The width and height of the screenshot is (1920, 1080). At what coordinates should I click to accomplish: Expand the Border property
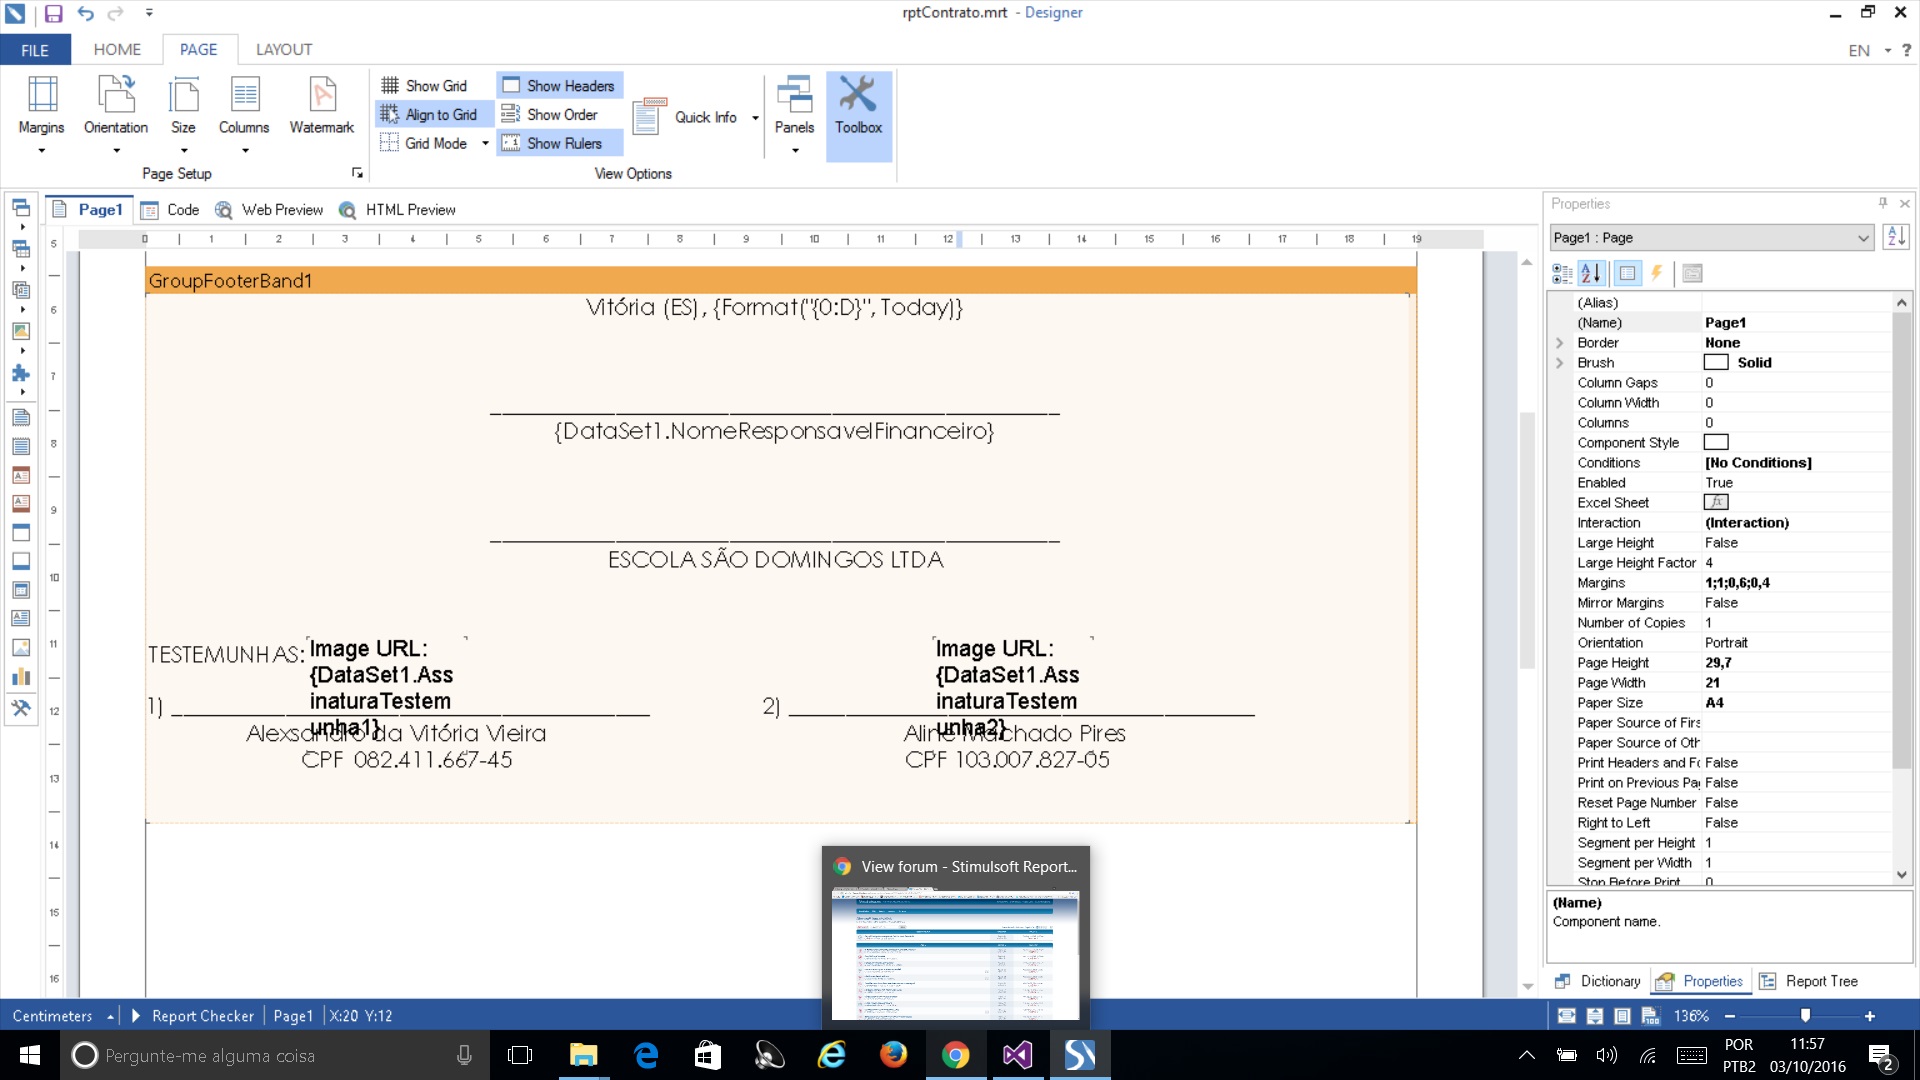1560,343
